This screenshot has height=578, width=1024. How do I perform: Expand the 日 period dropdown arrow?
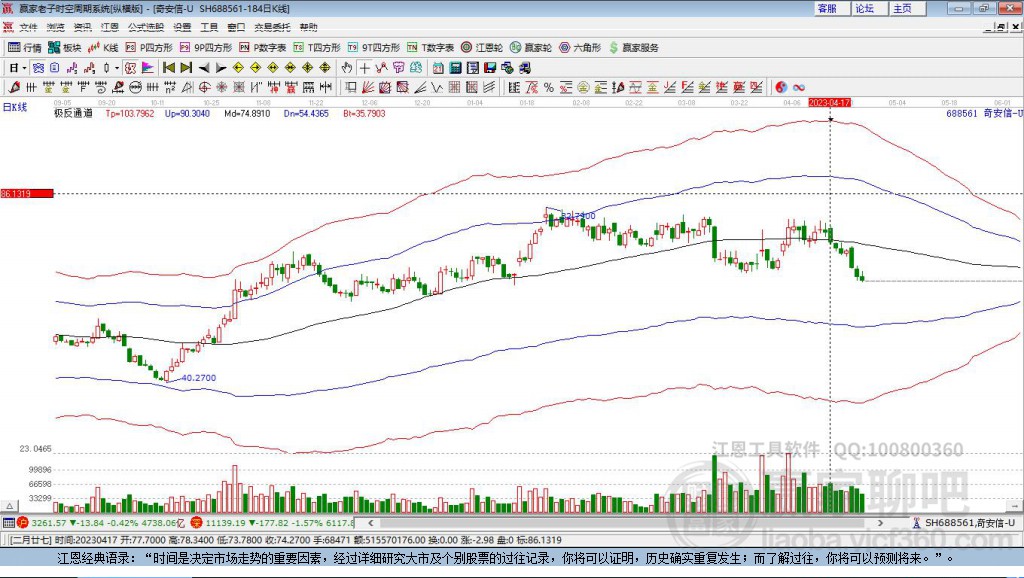pos(24,68)
